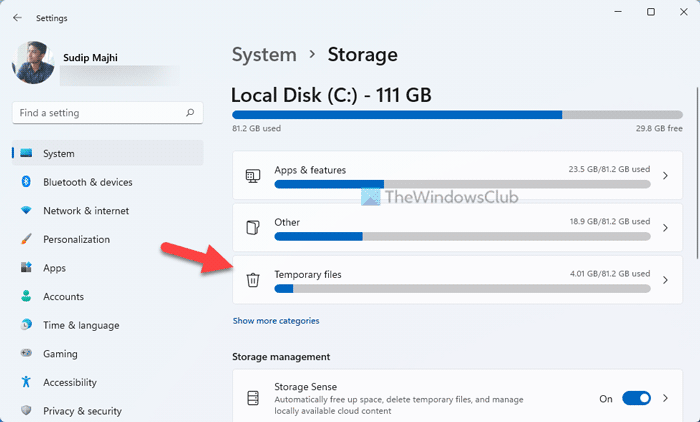700x422 pixels.
Task: Open the Accounts settings section
Action: 63,297
